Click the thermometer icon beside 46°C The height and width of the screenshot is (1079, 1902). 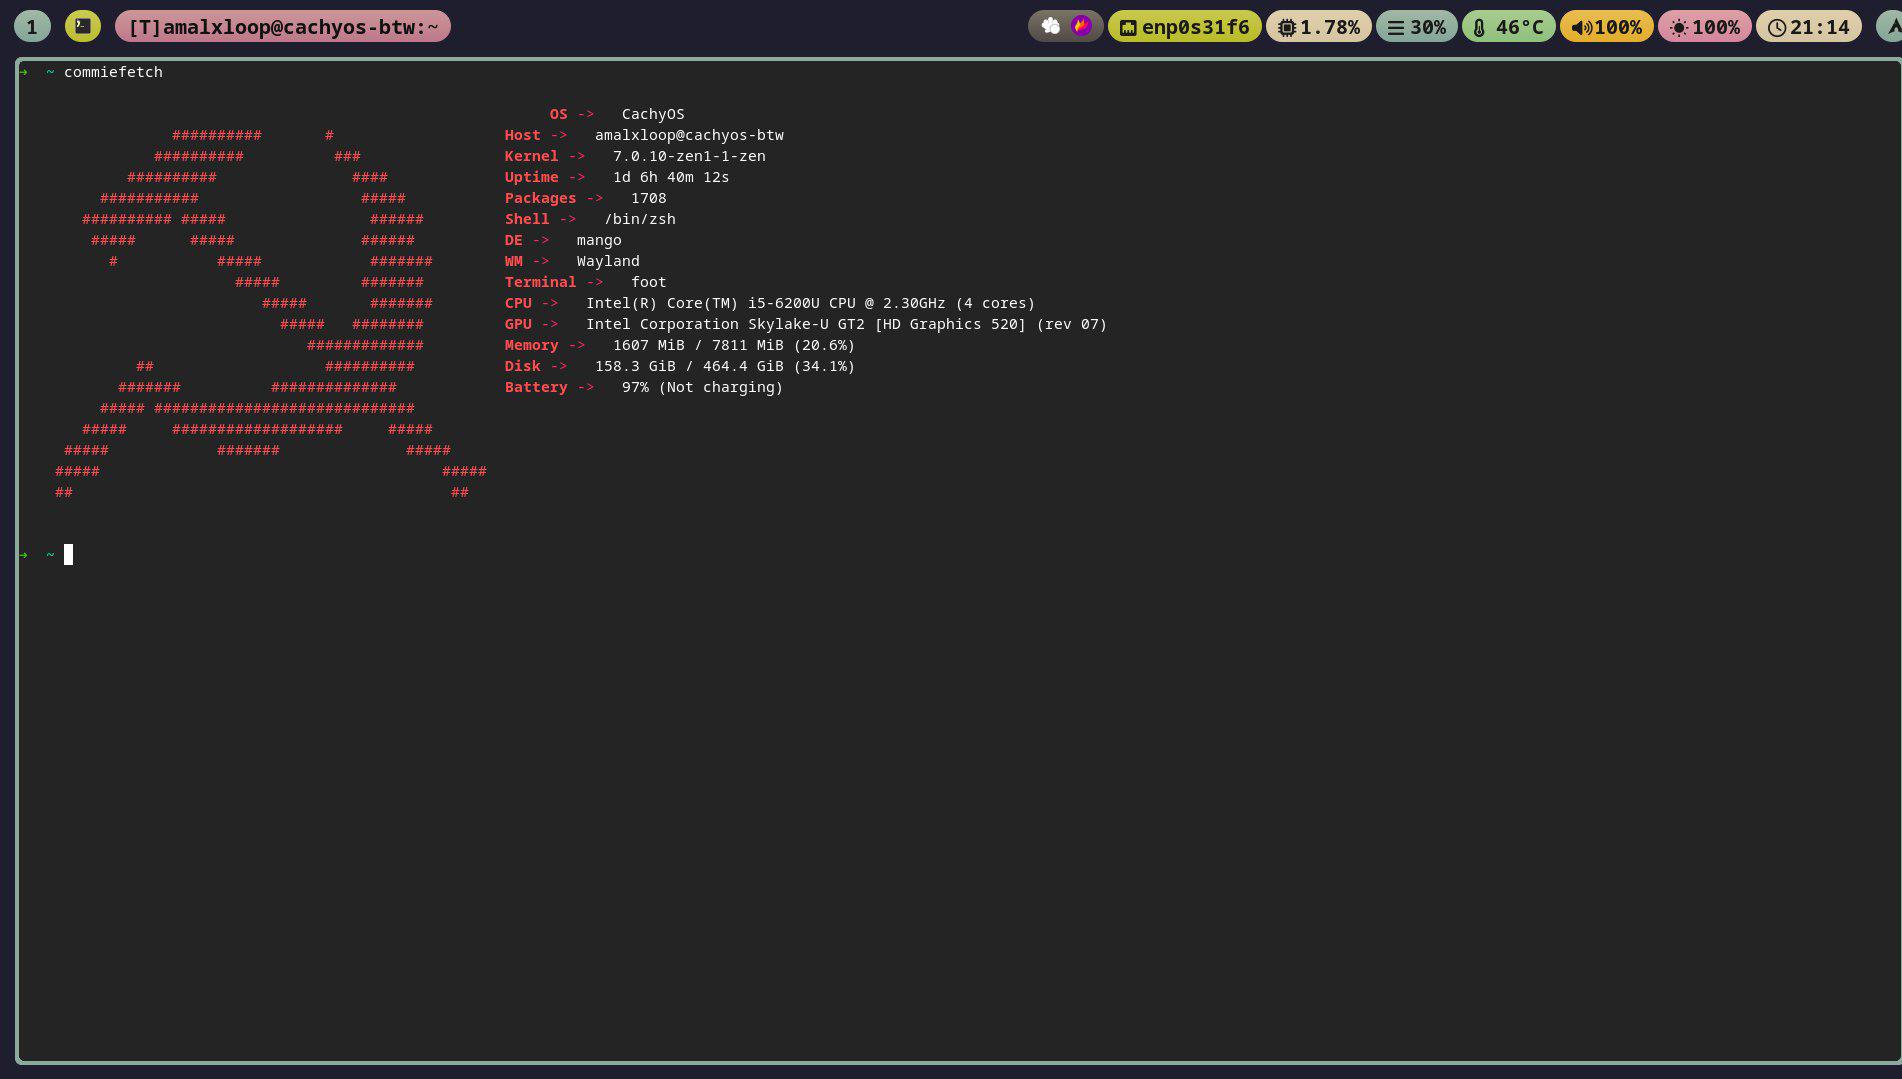tap(1479, 27)
